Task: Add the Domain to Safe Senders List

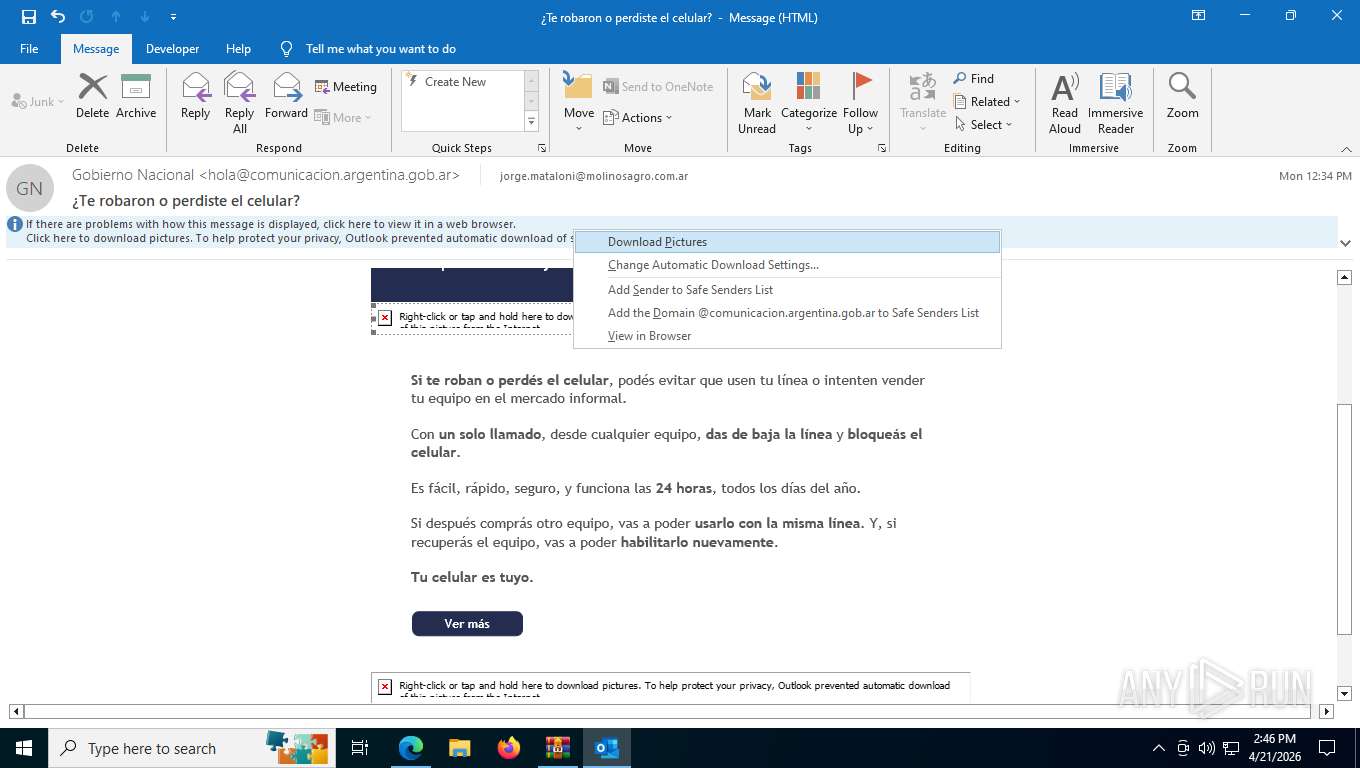Action: coord(787,313)
